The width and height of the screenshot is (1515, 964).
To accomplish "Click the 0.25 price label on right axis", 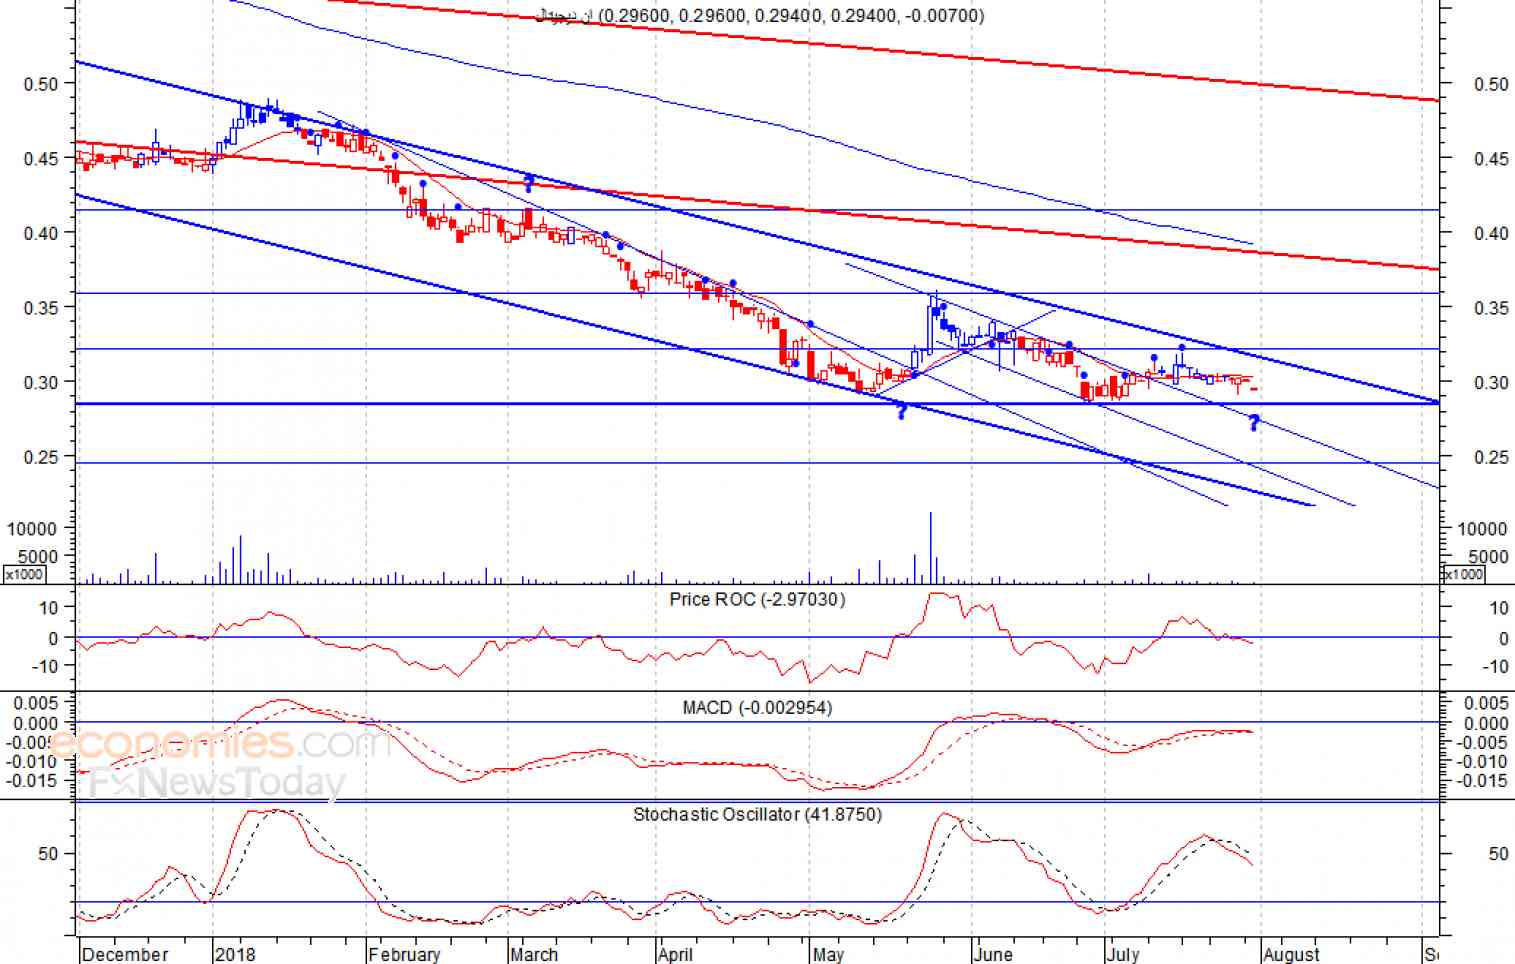I will 1491,458.
